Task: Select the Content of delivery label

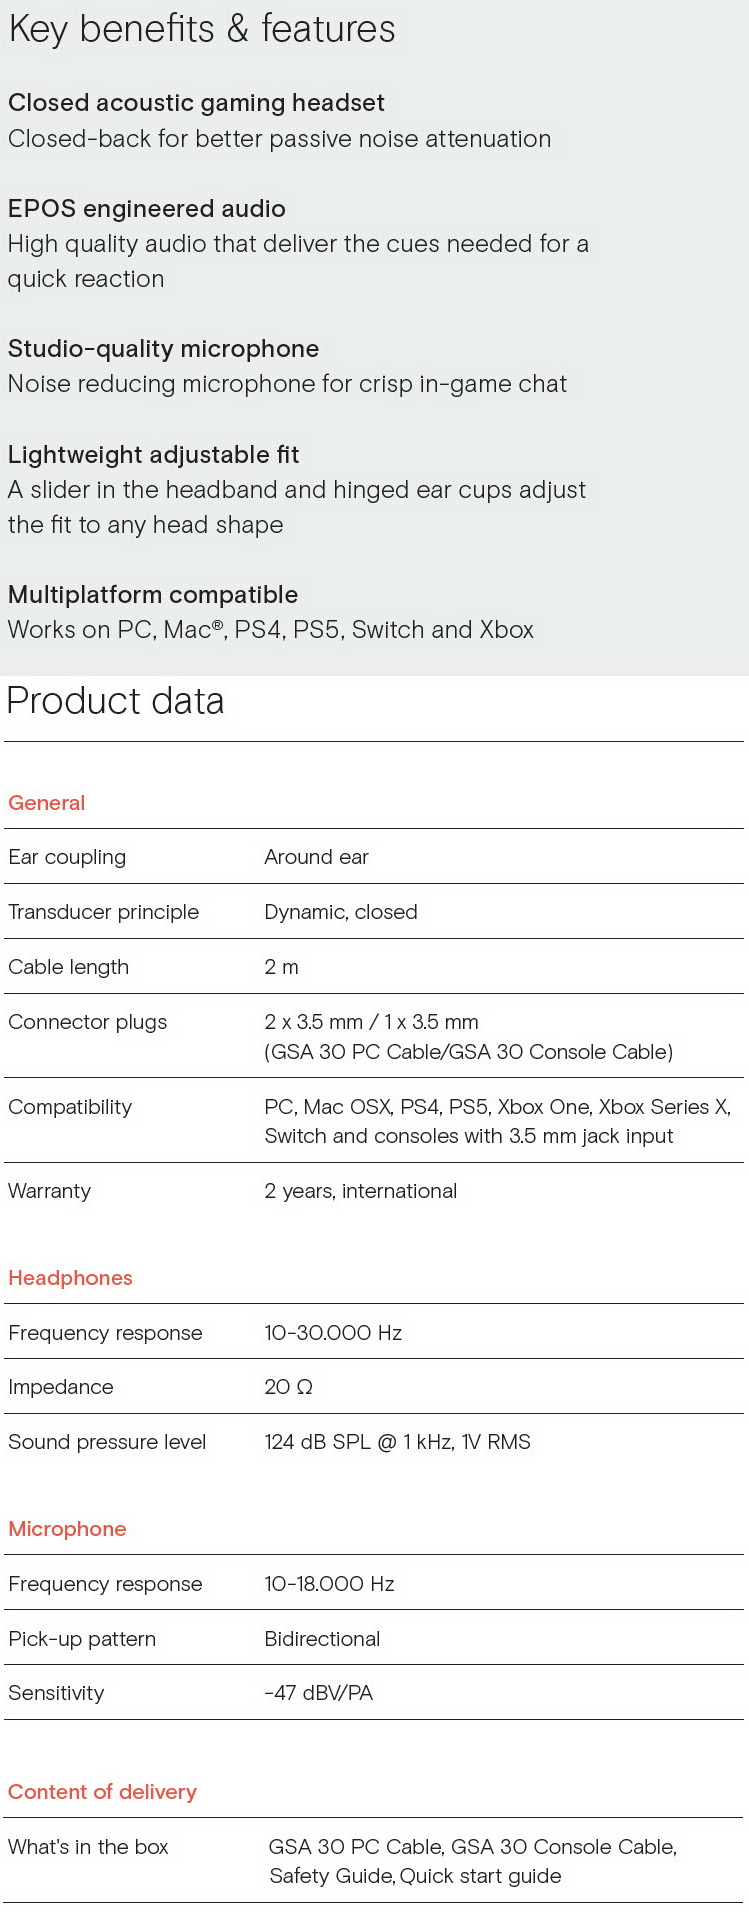Action: 102,1792
